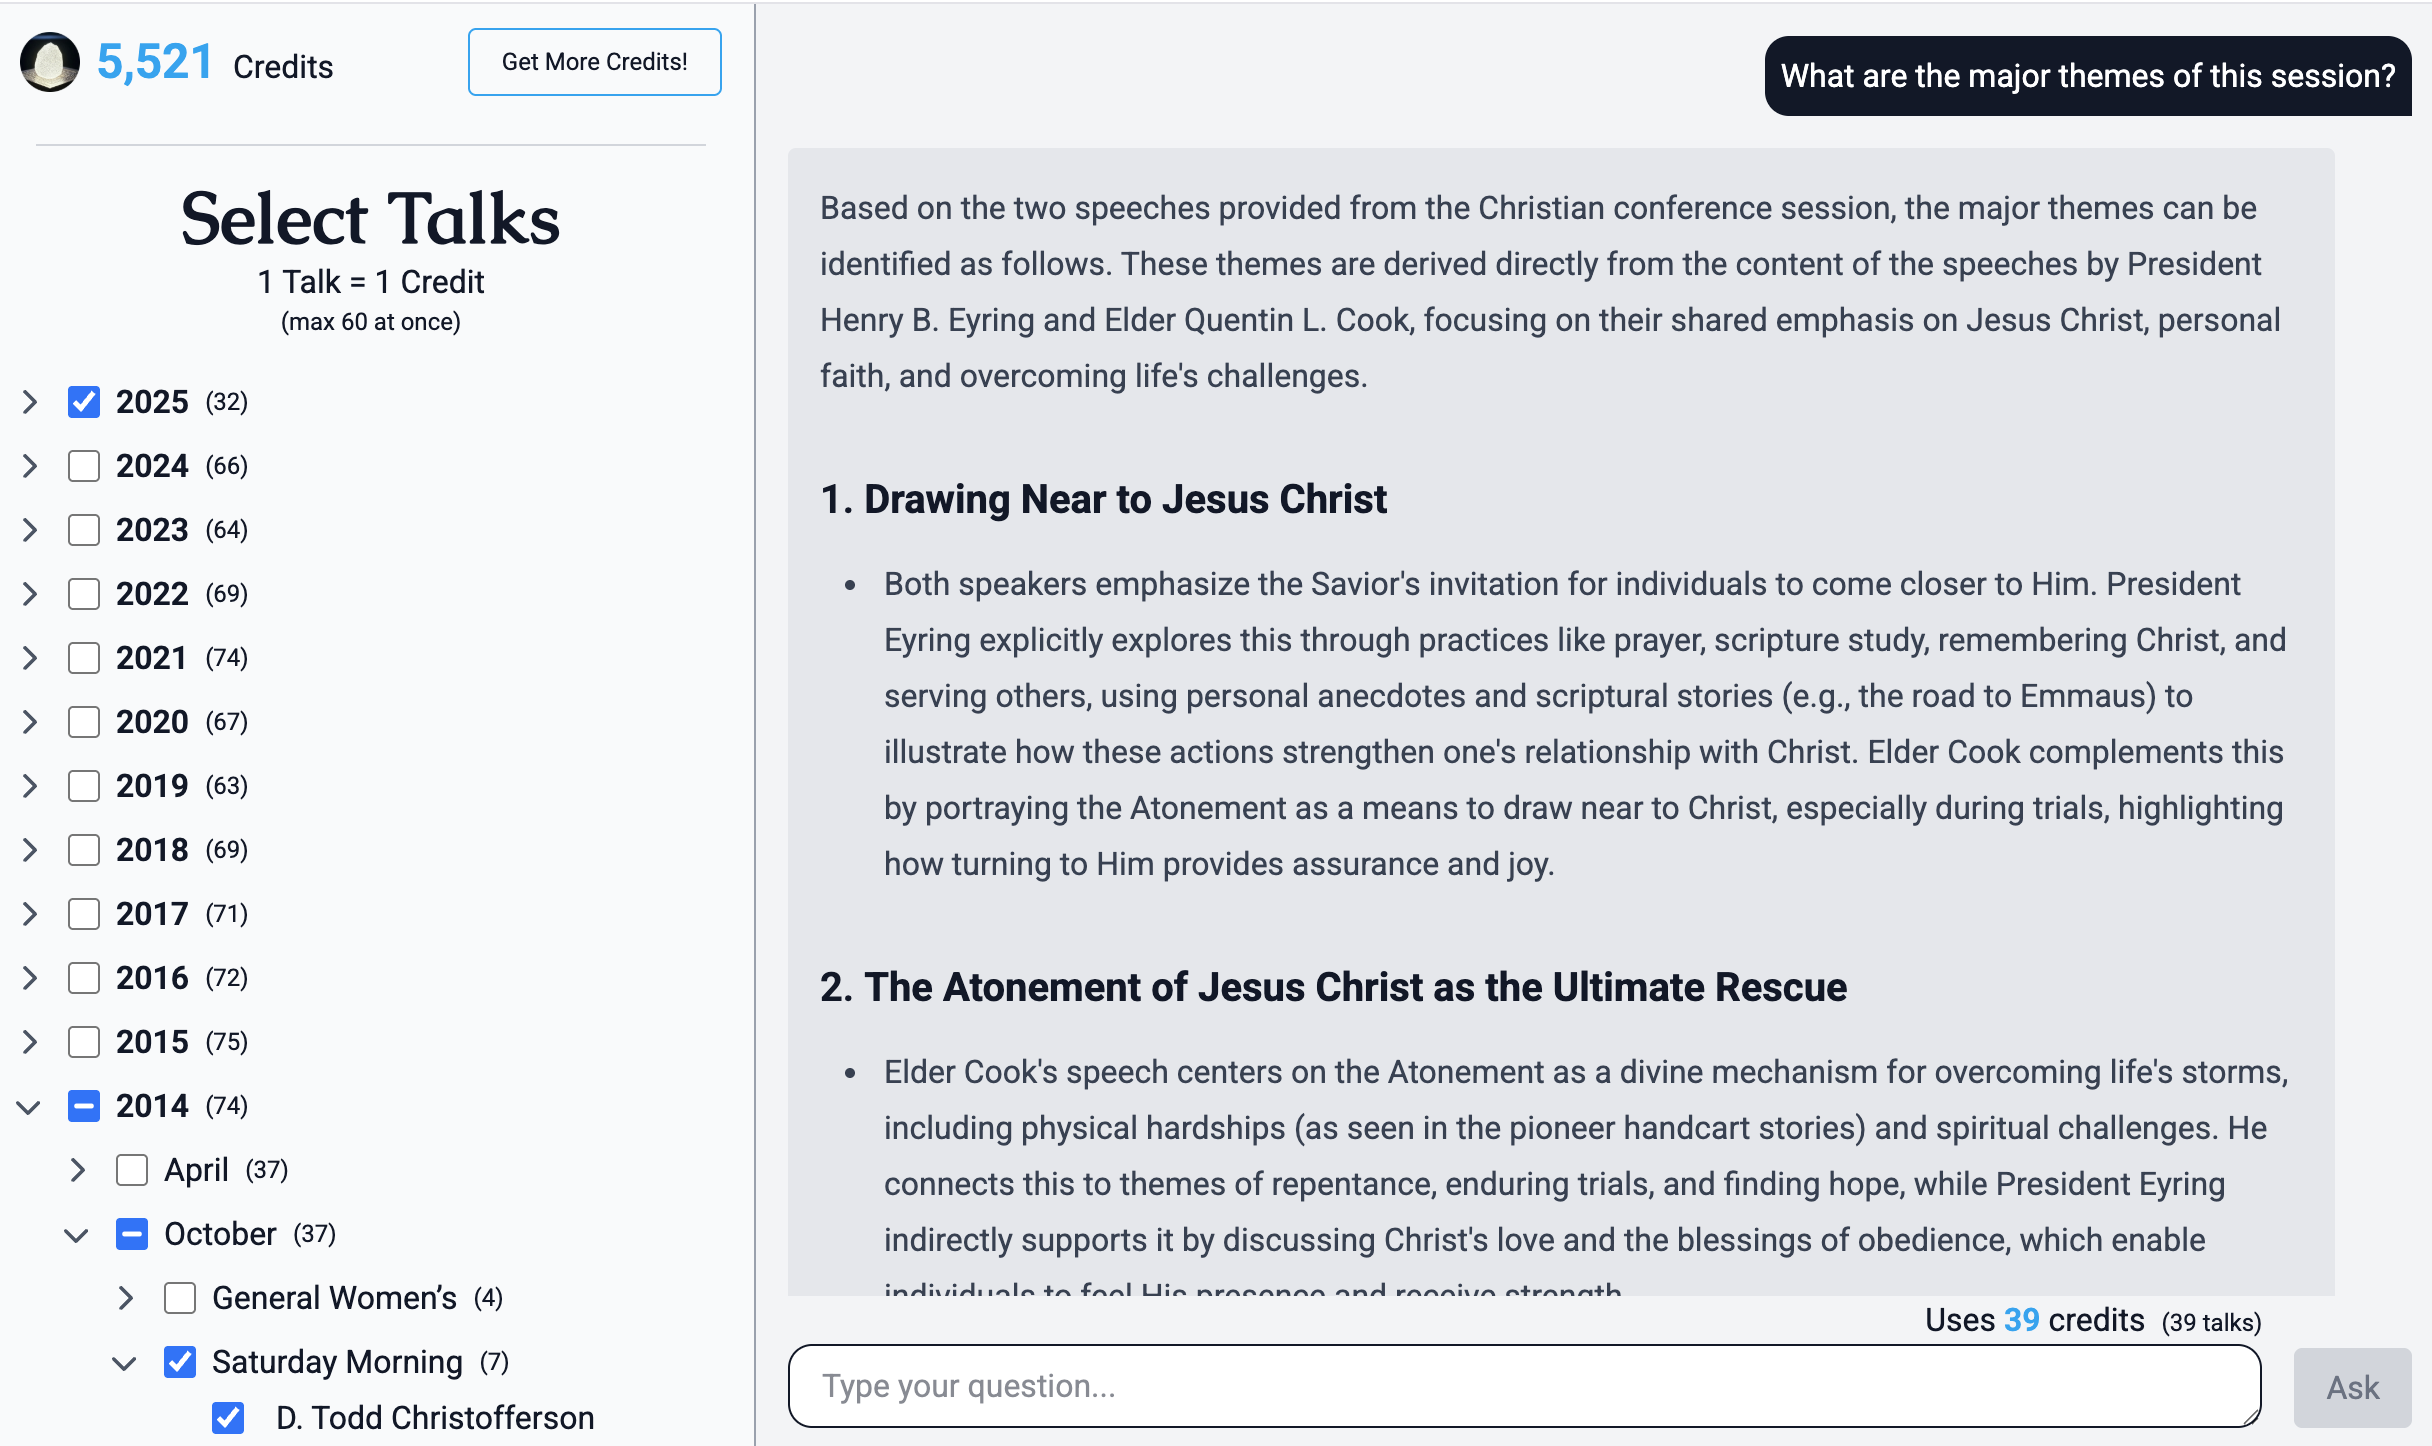Expand the 2025 year chevron
2432x1446 pixels.
30,402
